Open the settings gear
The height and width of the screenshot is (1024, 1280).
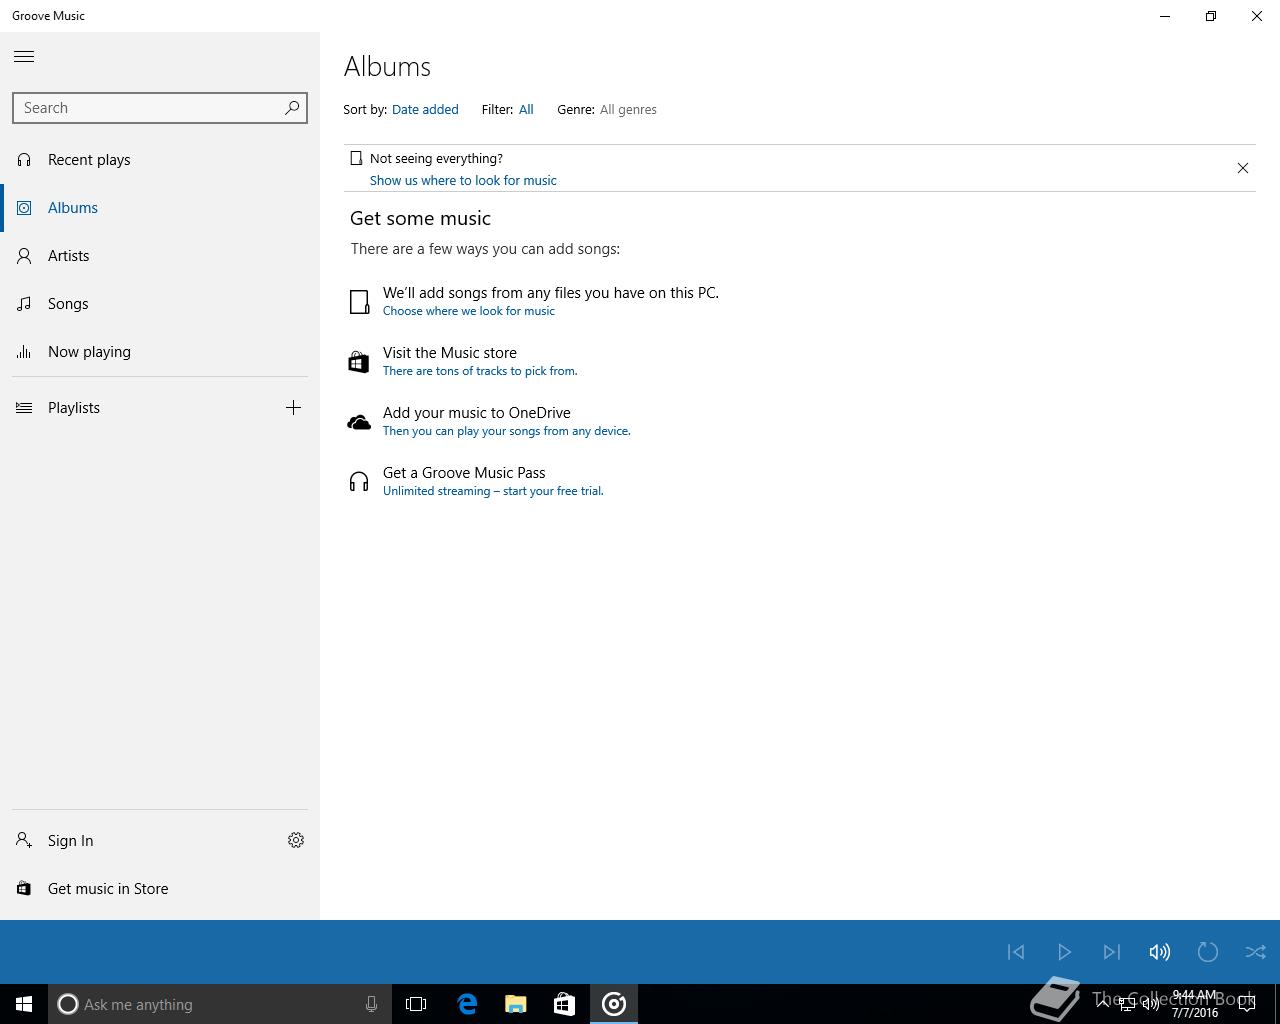pos(296,840)
